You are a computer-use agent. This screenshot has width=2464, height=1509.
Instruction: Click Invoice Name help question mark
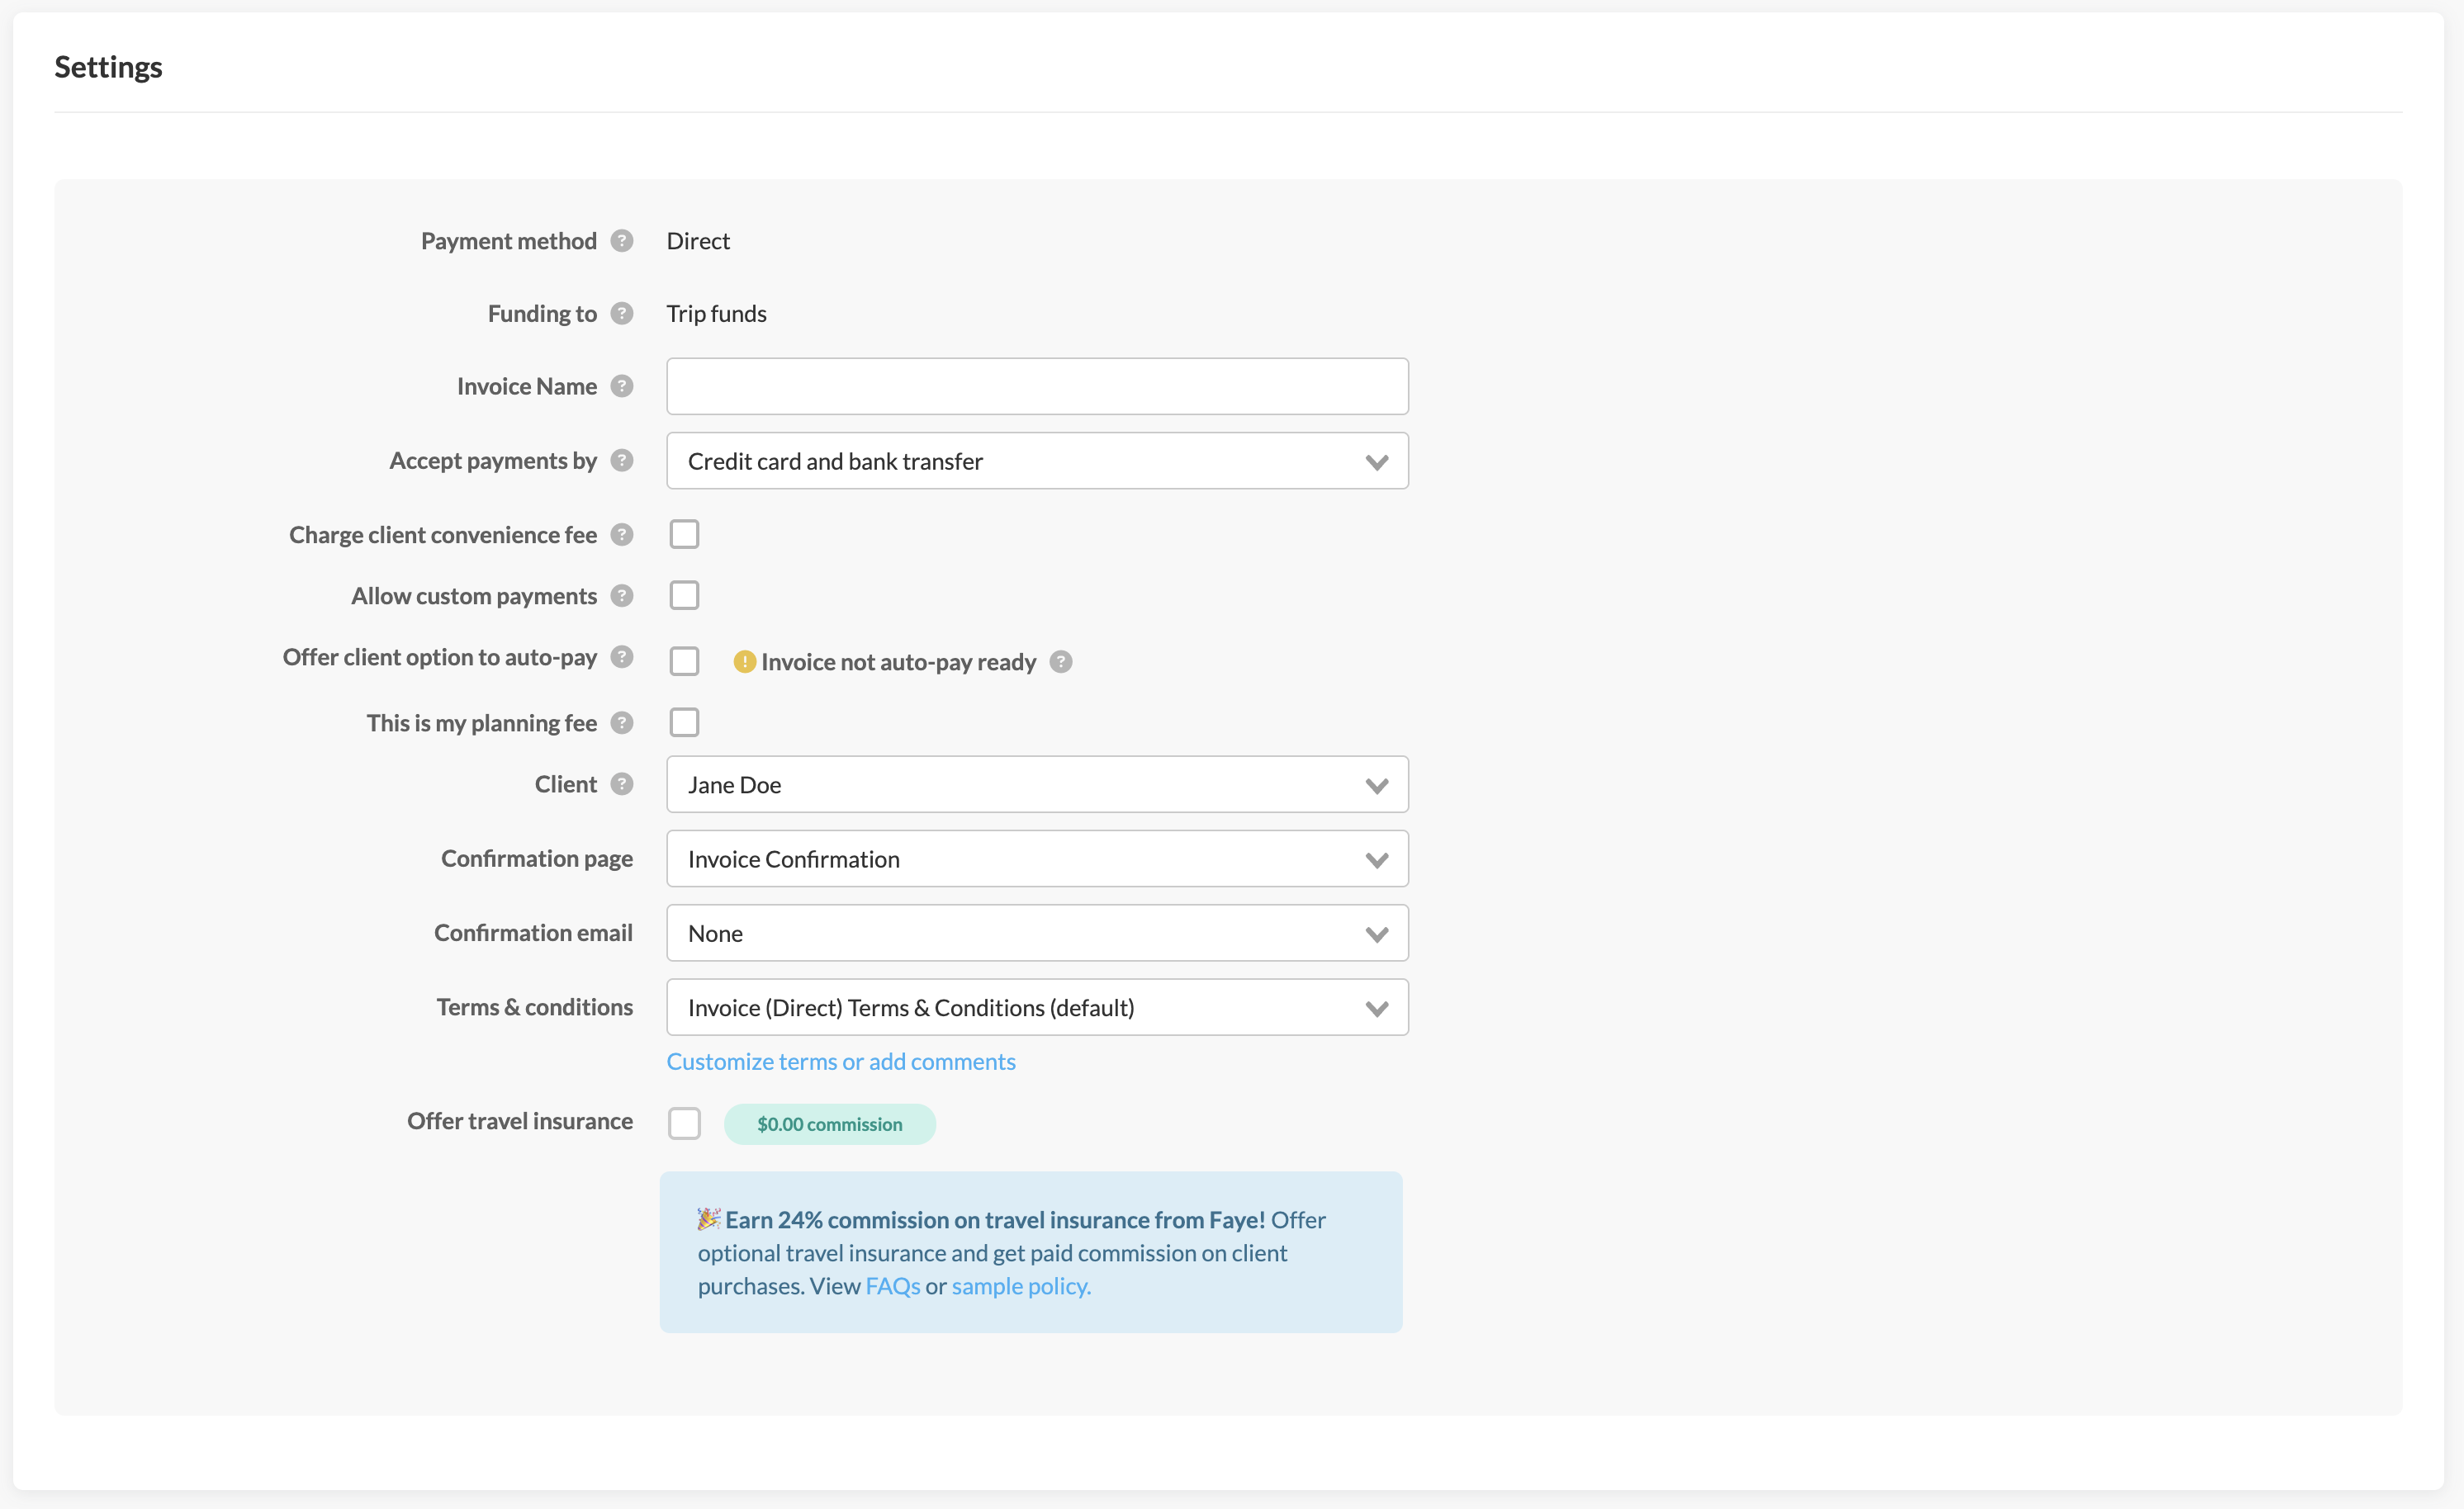[622, 386]
